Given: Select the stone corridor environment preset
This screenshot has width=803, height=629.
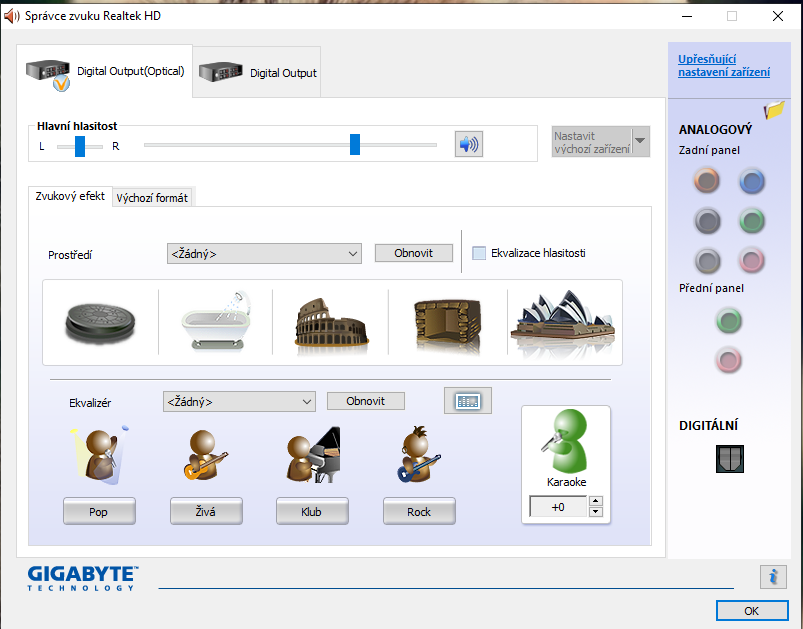Looking at the screenshot, I should [x=448, y=326].
